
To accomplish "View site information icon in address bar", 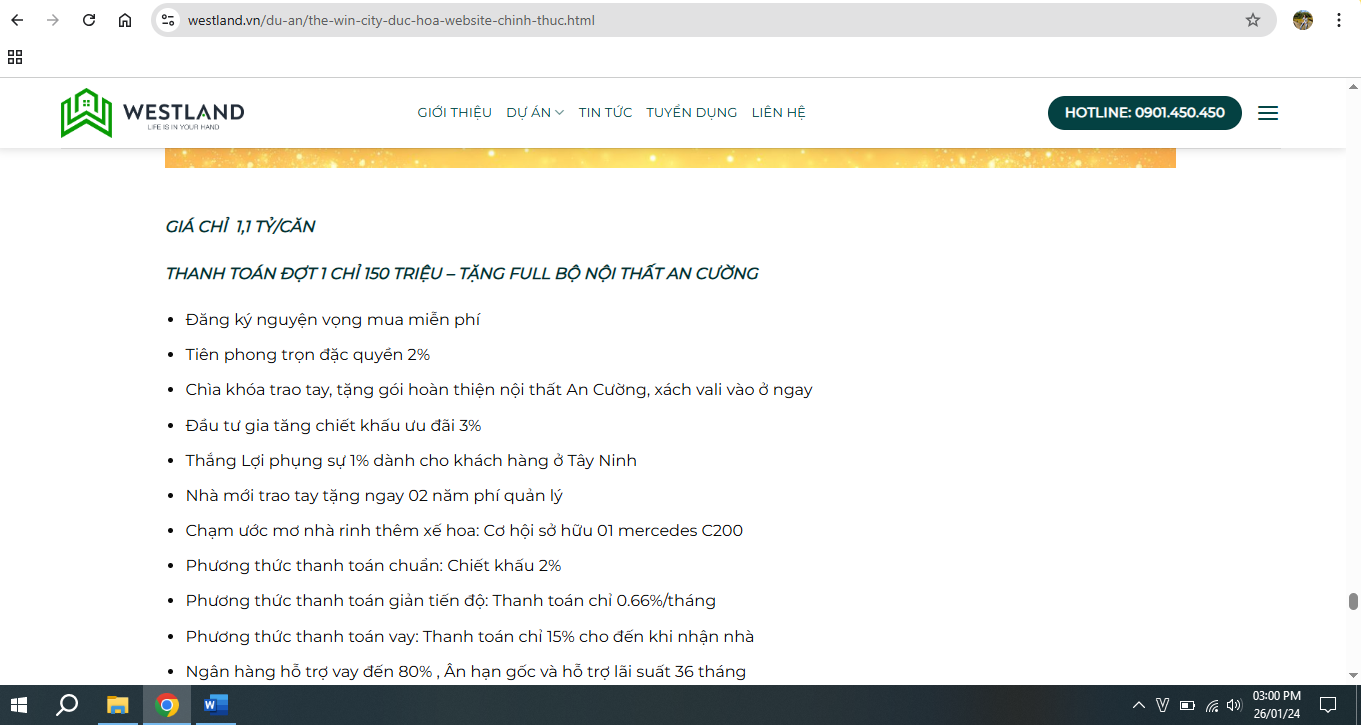I will coord(168,20).
